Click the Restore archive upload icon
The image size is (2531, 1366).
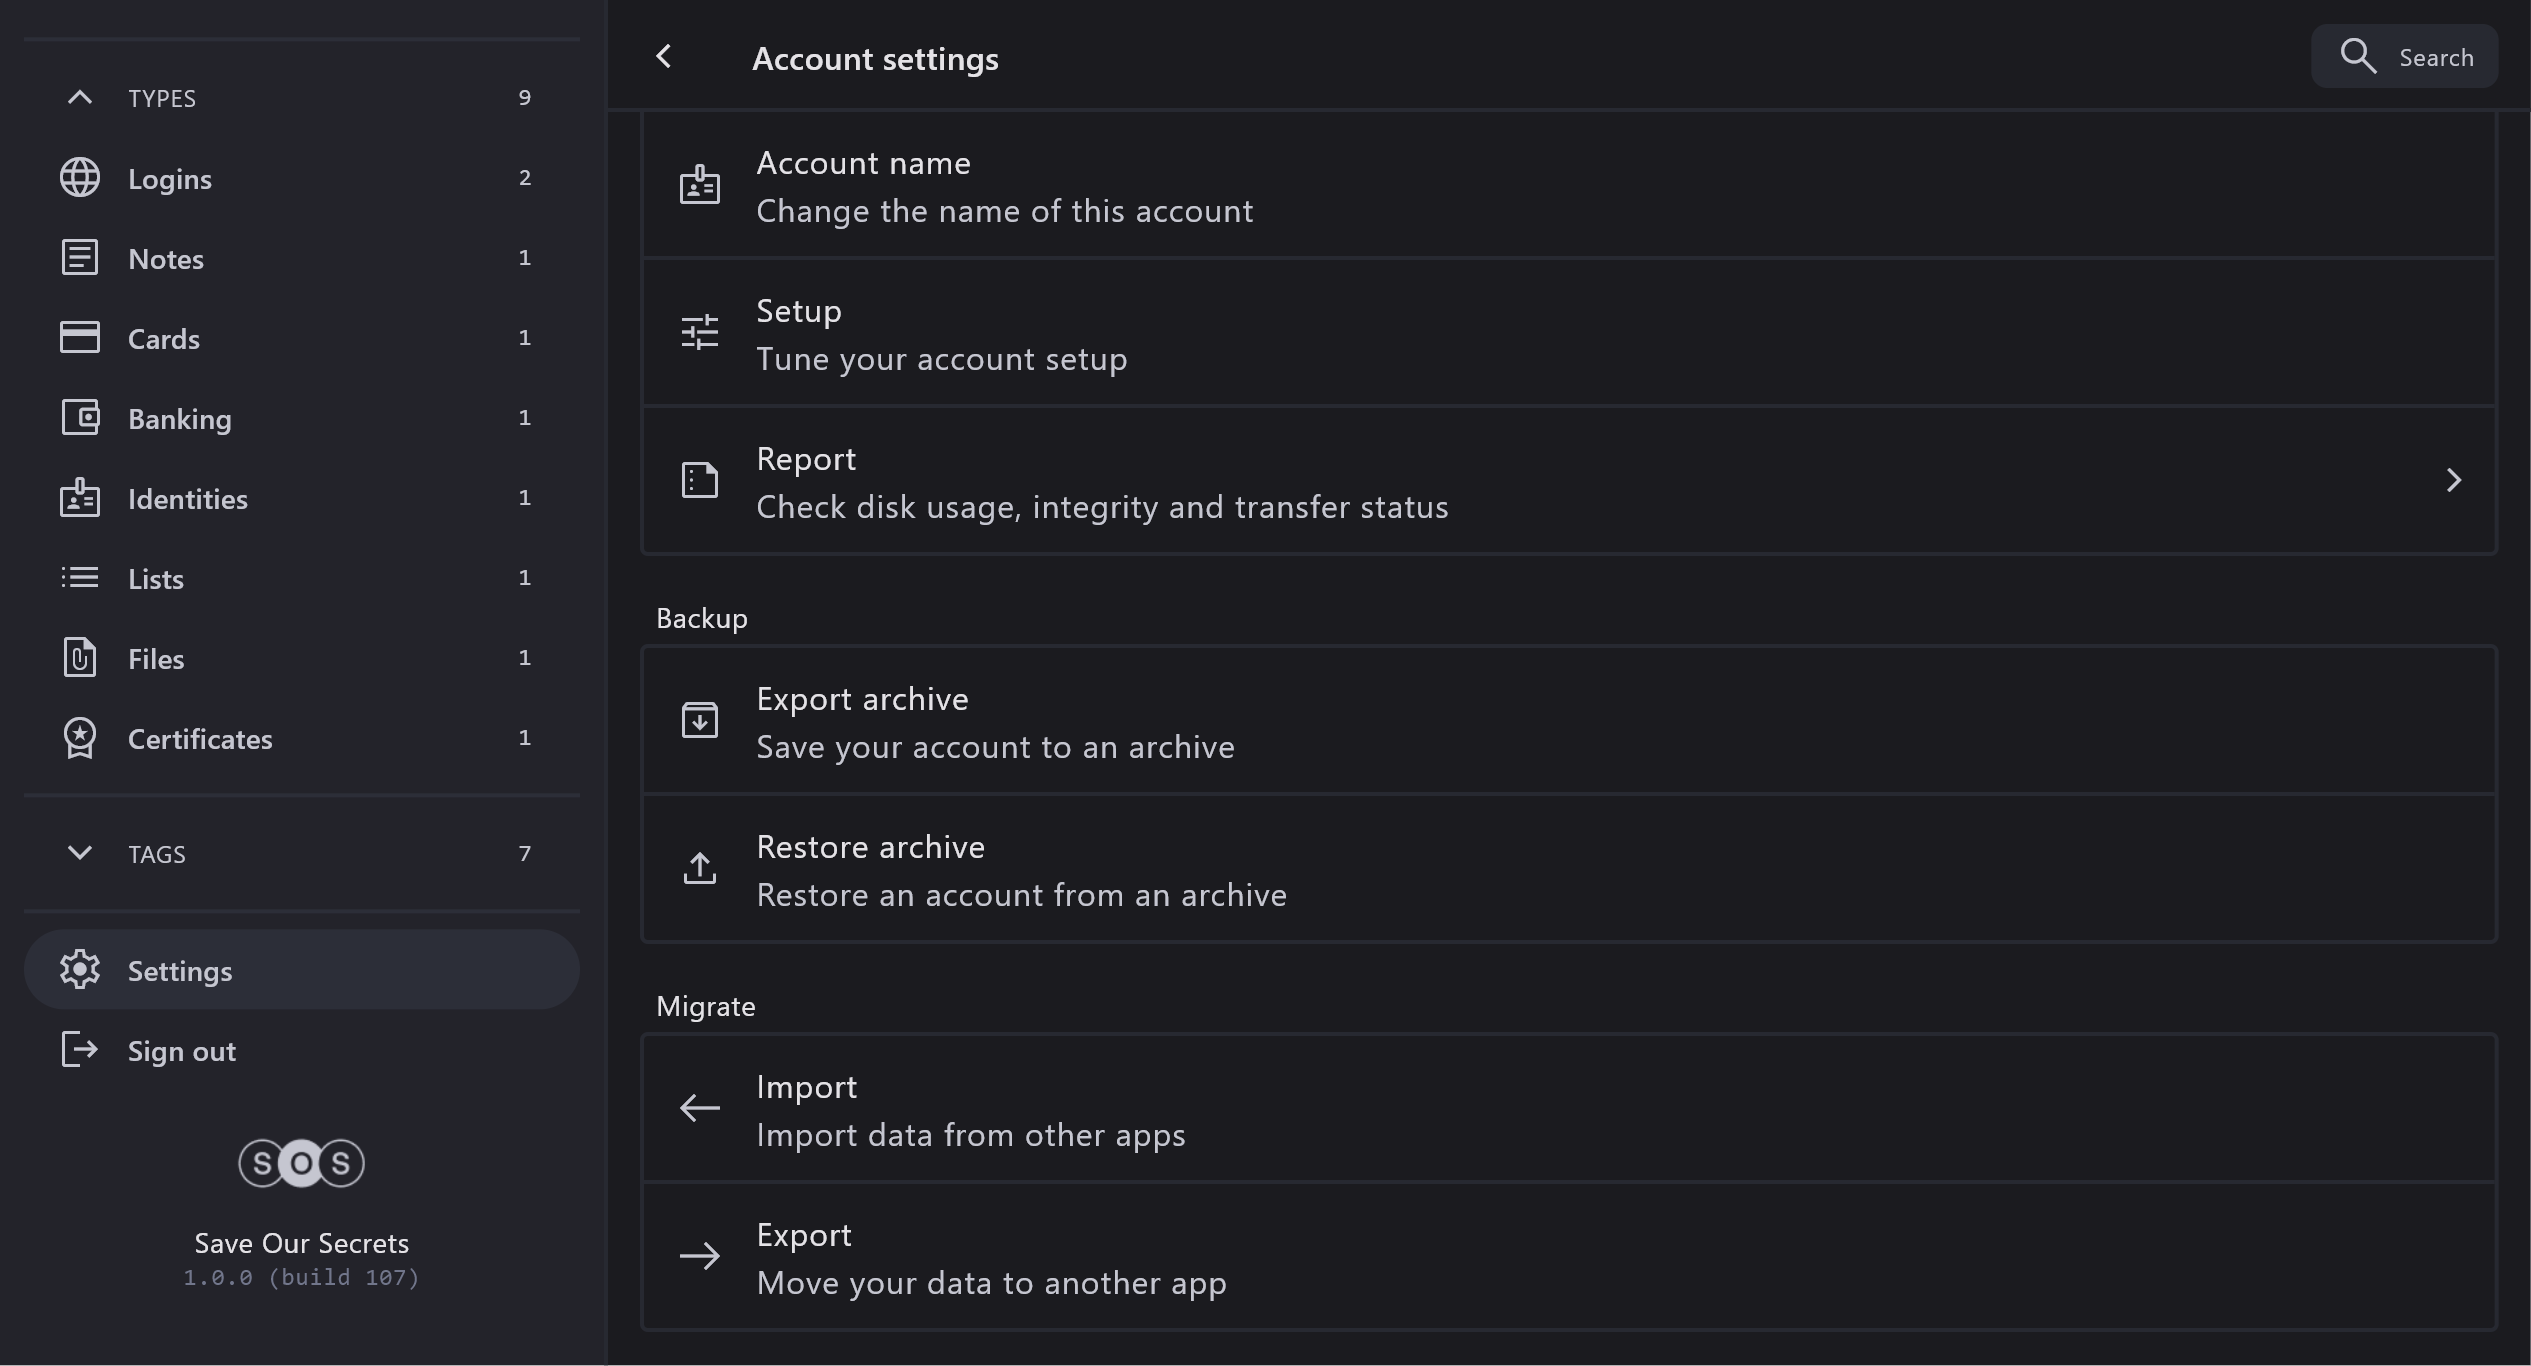click(x=700, y=868)
